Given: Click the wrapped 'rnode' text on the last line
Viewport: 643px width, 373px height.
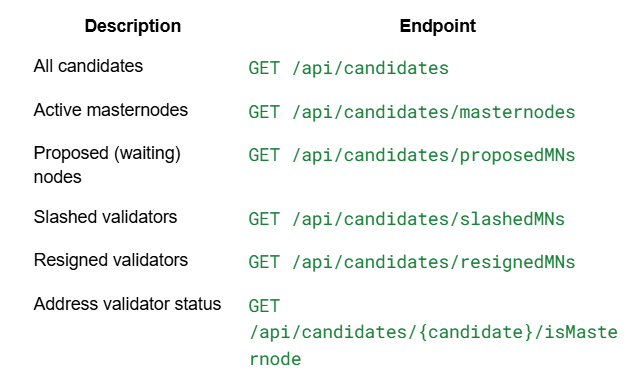Looking at the screenshot, I should pyautogui.click(x=275, y=359).
